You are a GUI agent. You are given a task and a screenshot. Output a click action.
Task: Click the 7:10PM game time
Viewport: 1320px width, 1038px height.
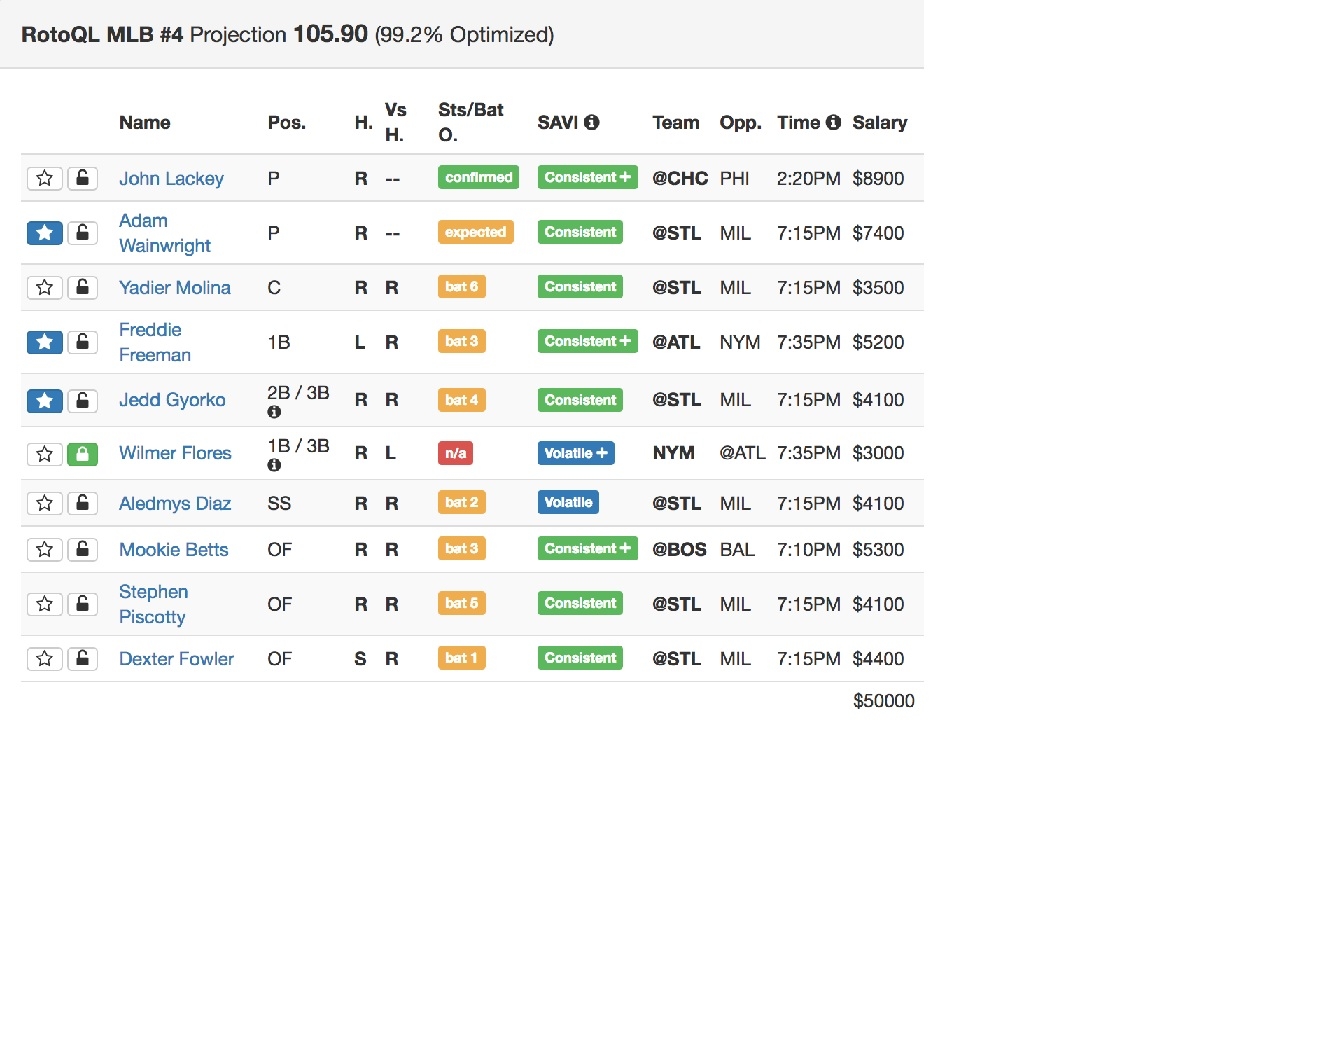808,549
